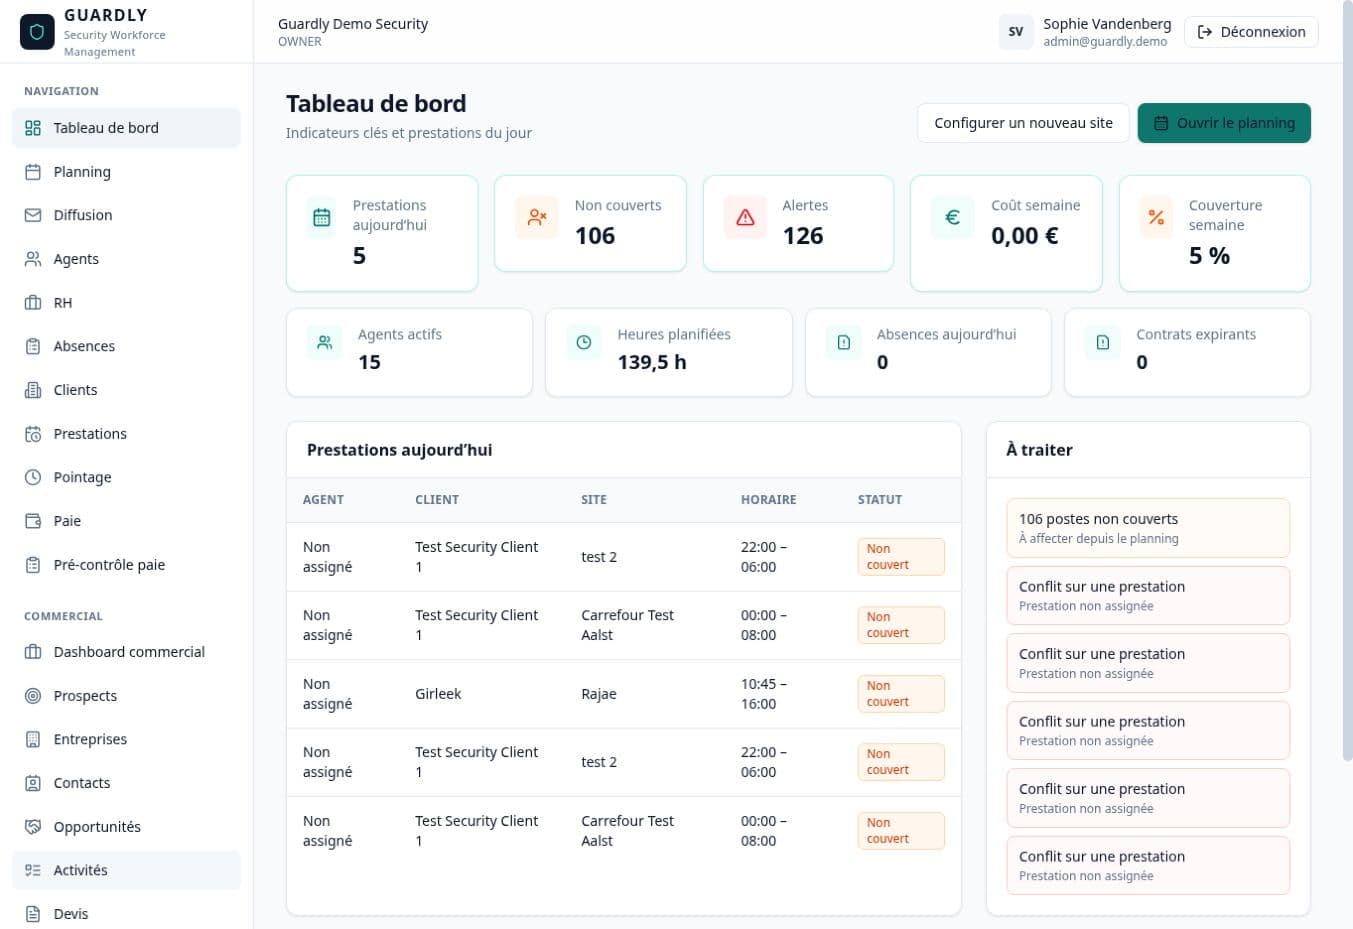Click the Paie wallet icon
The width and height of the screenshot is (1353, 929).
pyautogui.click(x=33, y=521)
